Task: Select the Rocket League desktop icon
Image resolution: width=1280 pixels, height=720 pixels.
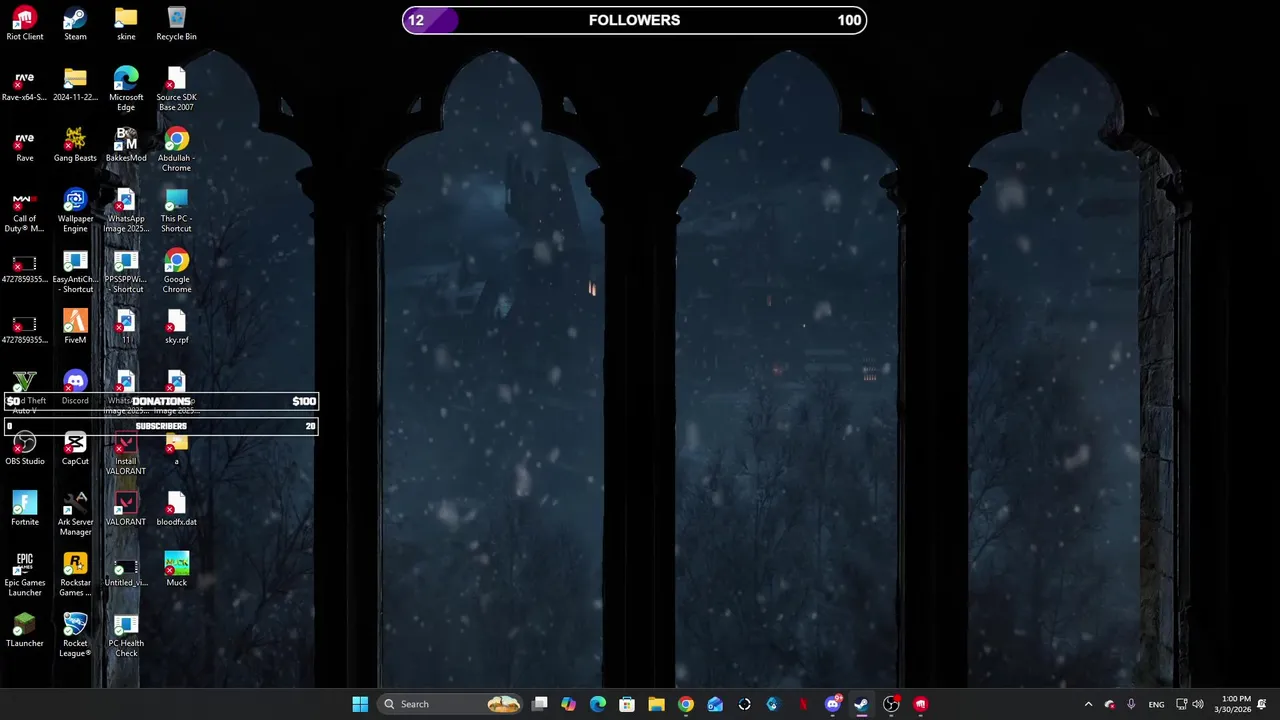Action: (x=75, y=636)
